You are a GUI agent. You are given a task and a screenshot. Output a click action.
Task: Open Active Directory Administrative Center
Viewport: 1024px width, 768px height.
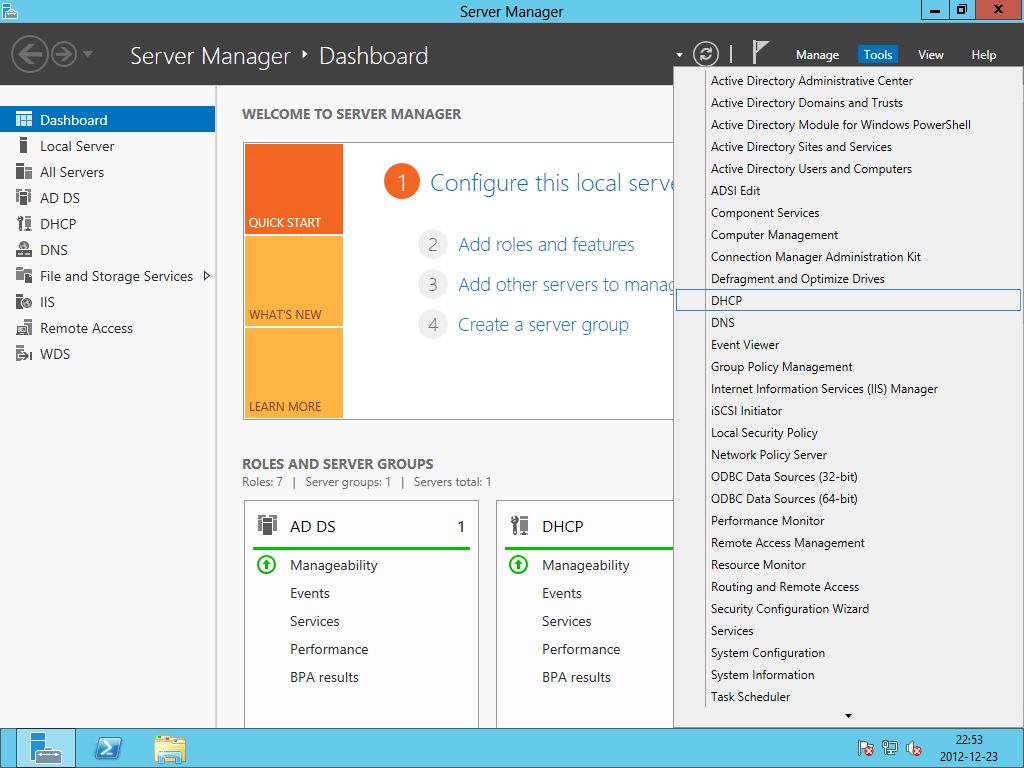pyautogui.click(x=848, y=80)
